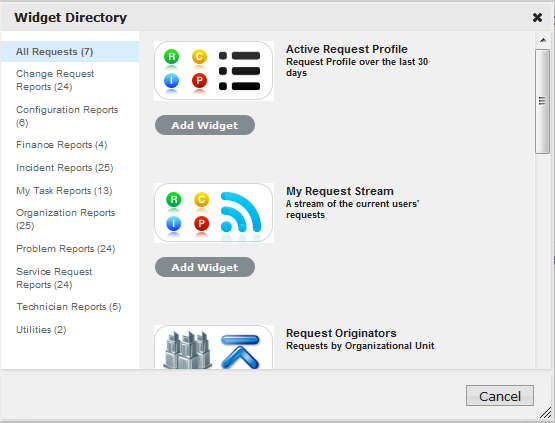Click the My Request Stream widget icon
The height and width of the screenshot is (423, 555).
pyautogui.click(x=214, y=213)
